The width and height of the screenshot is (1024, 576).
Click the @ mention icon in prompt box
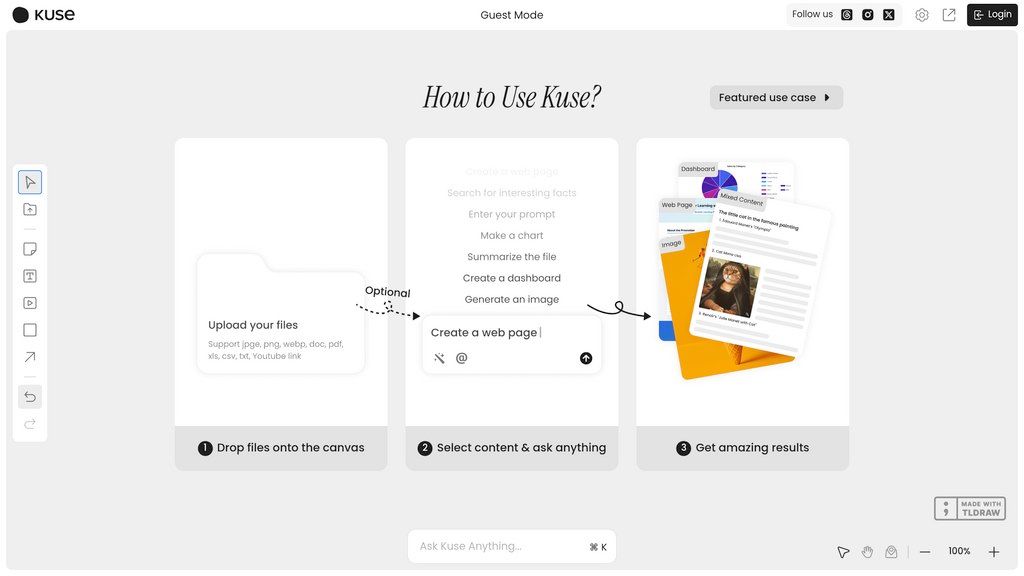click(x=462, y=358)
